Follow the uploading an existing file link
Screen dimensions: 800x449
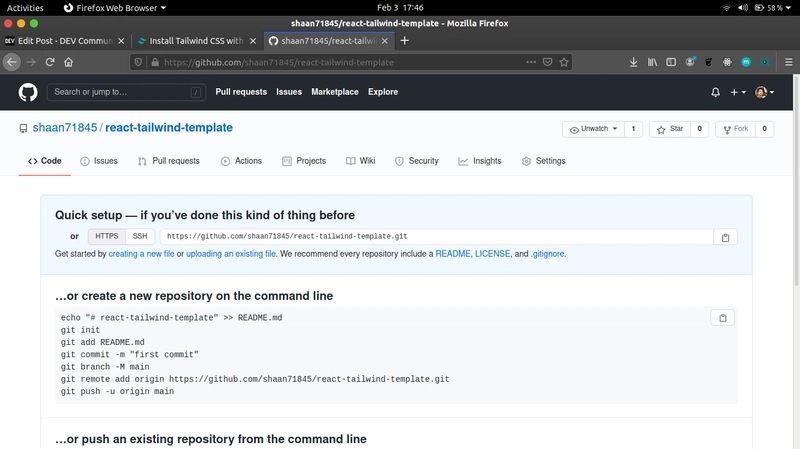[231, 254]
